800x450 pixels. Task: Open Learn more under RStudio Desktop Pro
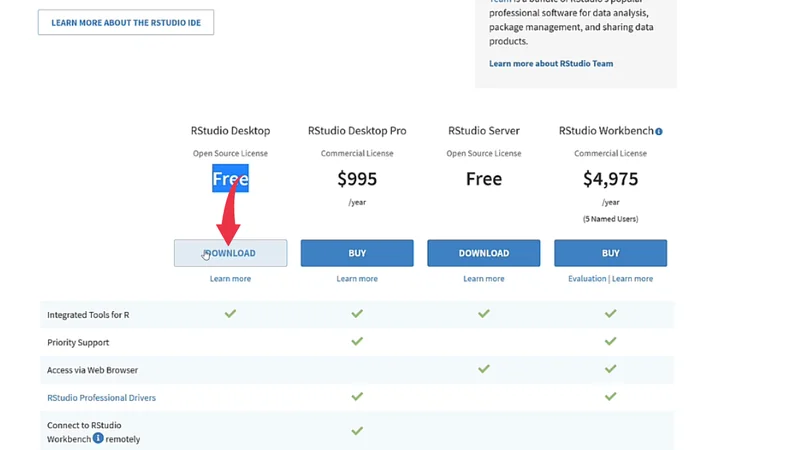pos(357,279)
